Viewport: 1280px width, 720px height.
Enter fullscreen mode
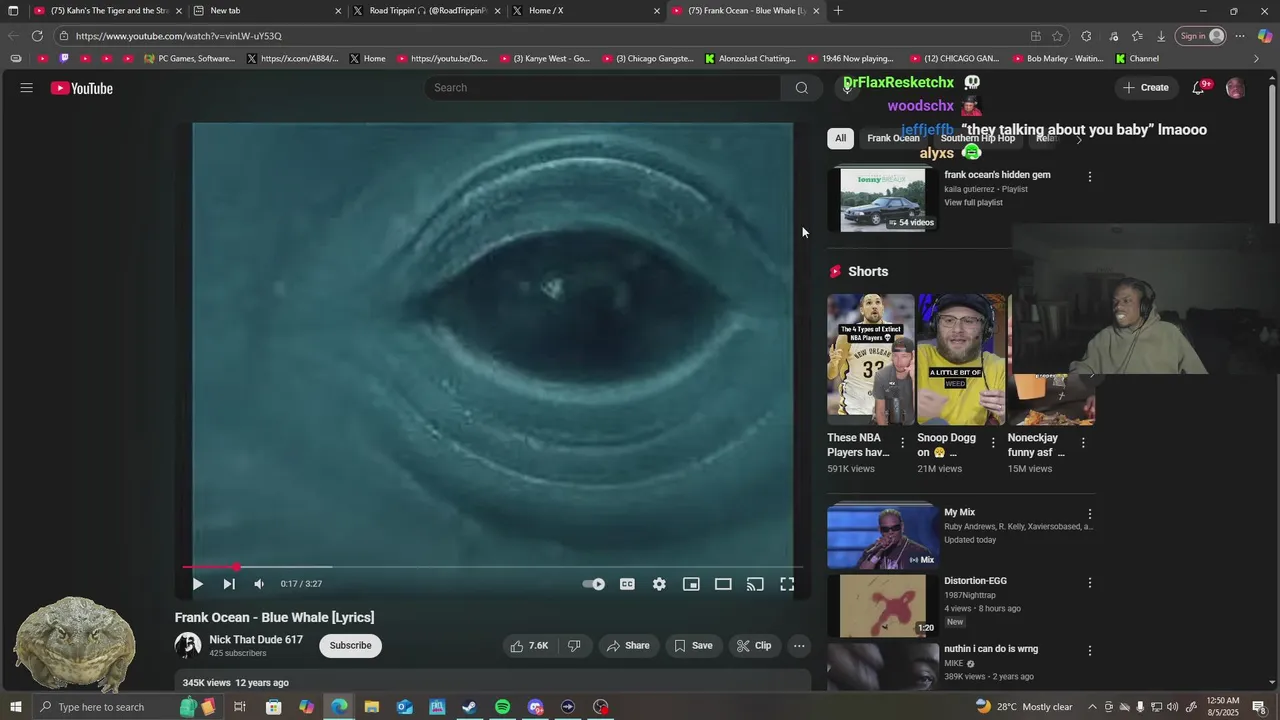[787, 584]
